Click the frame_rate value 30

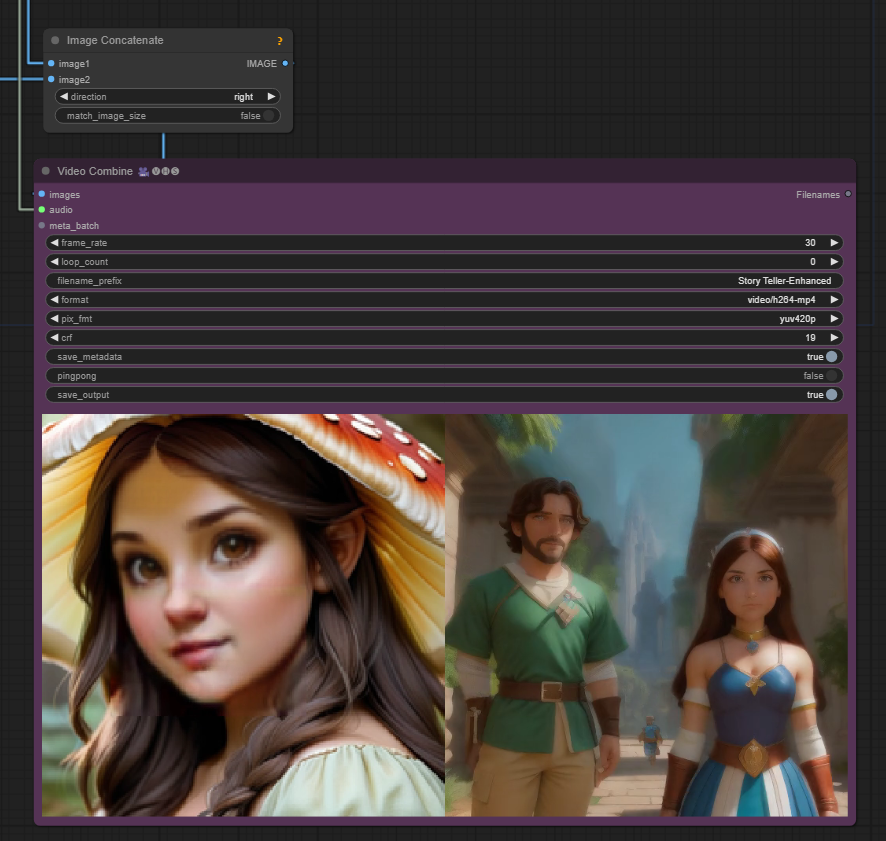pyautogui.click(x=810, y=242)
